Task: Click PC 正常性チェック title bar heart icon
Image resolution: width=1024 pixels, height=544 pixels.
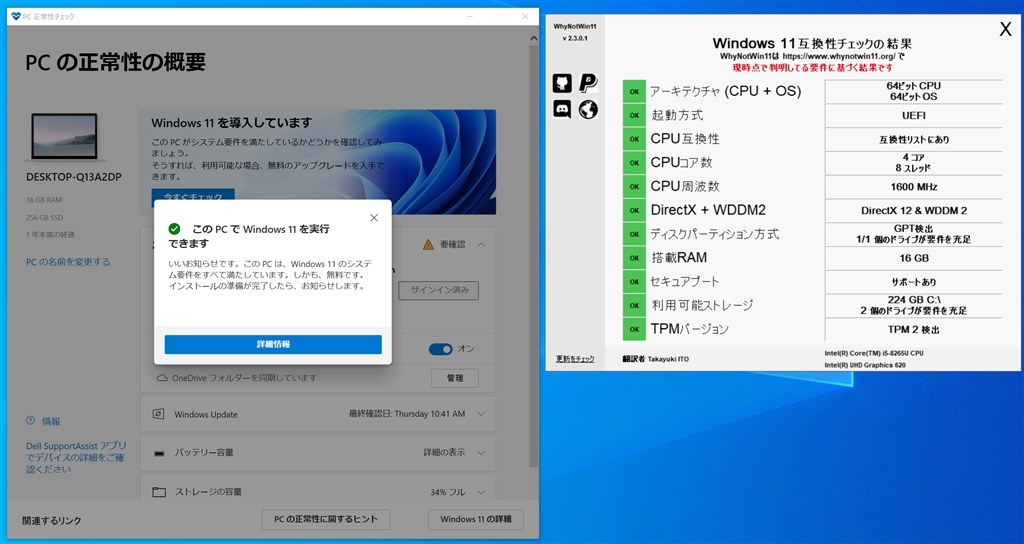Action: tap(16, 16)
